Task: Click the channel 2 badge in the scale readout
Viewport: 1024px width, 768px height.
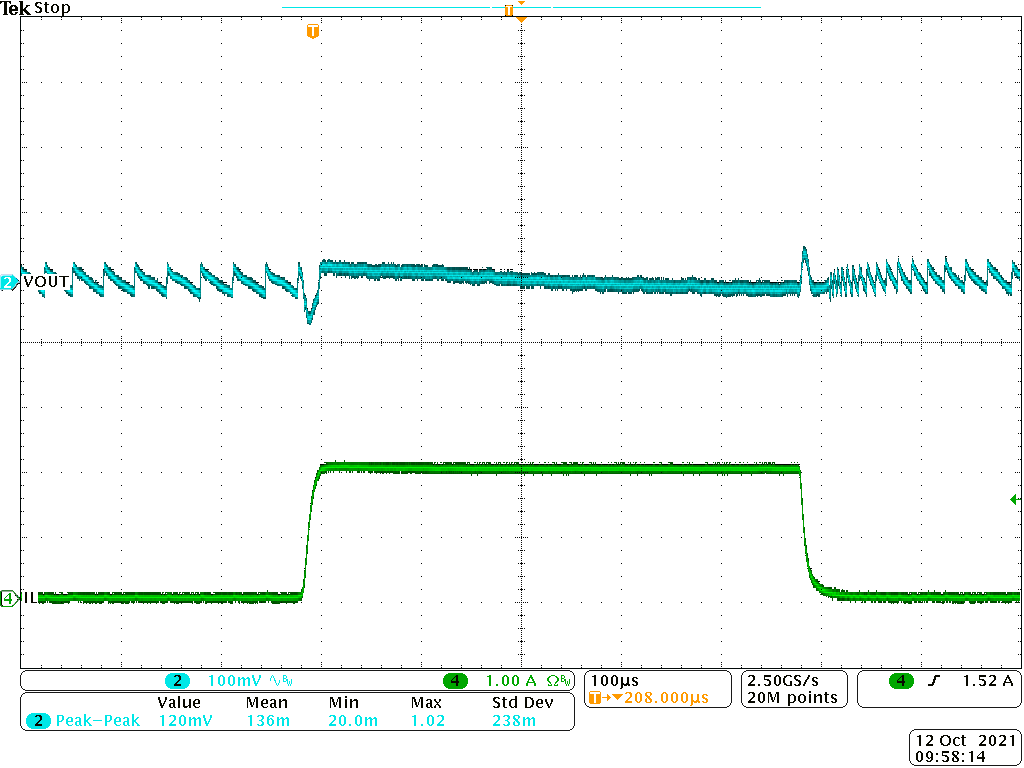Action: [178, 681]
